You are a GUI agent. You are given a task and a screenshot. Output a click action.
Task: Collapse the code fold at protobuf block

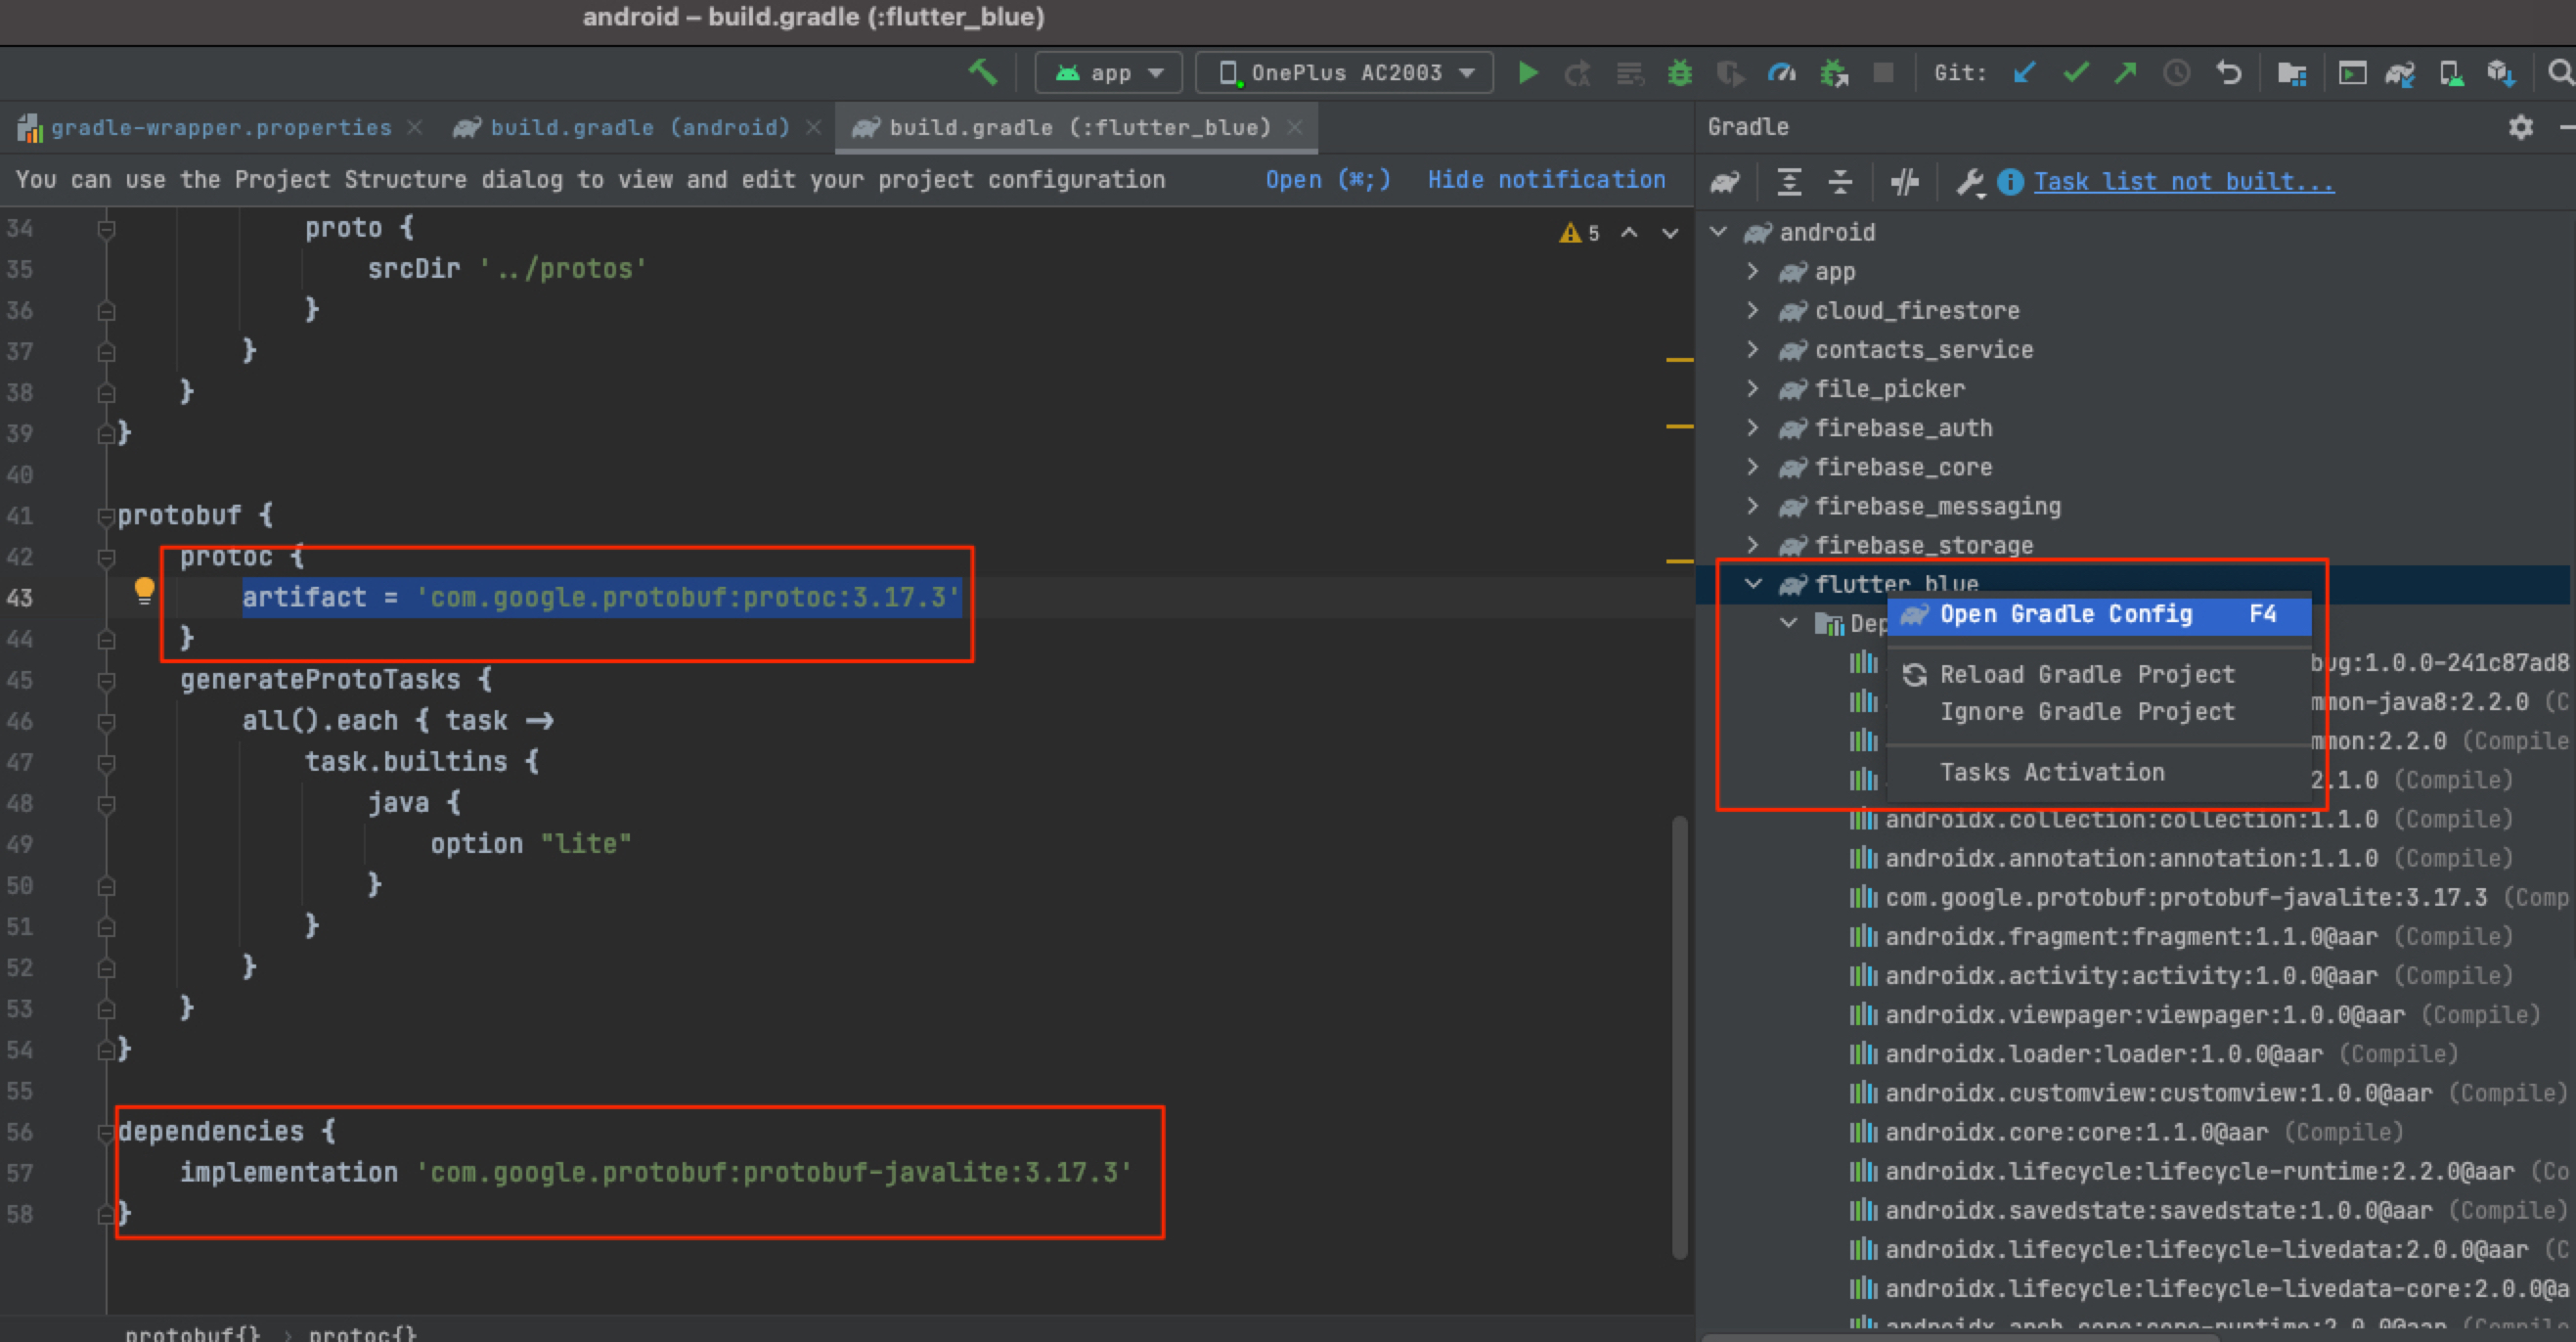tap(106, 516)
